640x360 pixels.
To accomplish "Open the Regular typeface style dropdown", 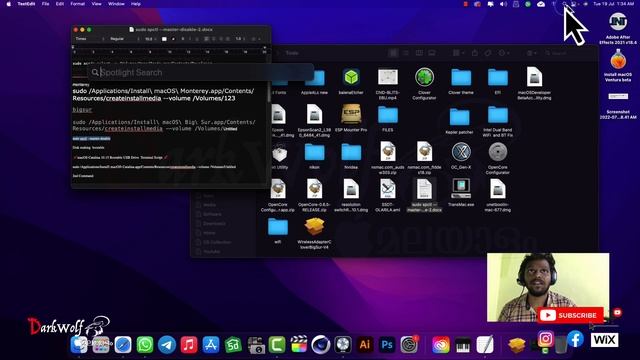I will 124,39.
